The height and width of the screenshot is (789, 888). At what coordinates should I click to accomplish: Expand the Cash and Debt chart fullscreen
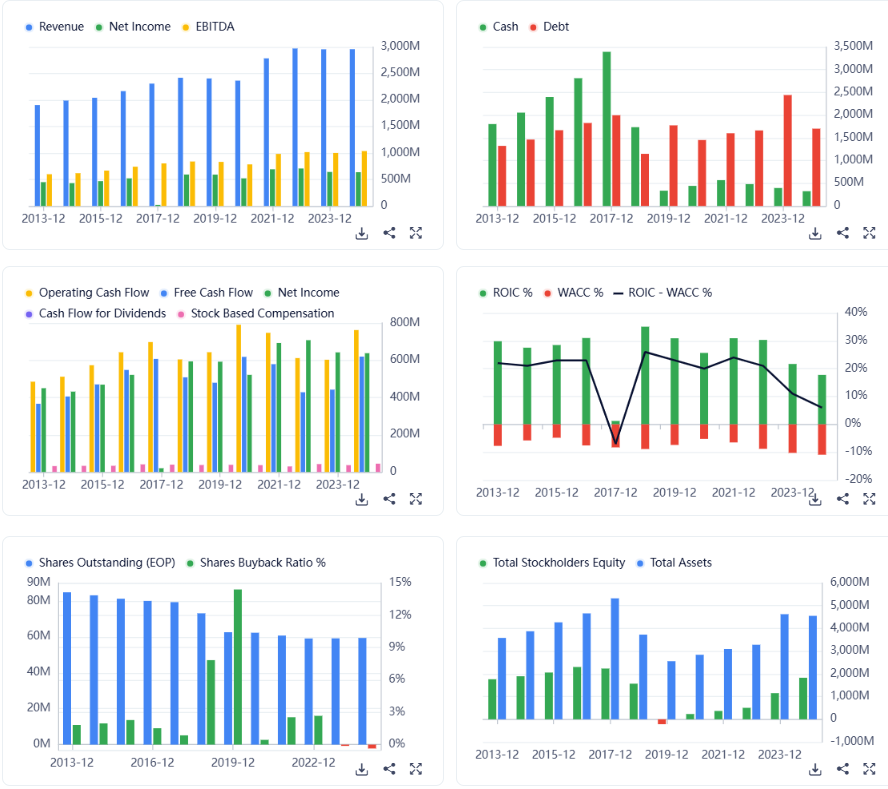[x=869, y=233]
